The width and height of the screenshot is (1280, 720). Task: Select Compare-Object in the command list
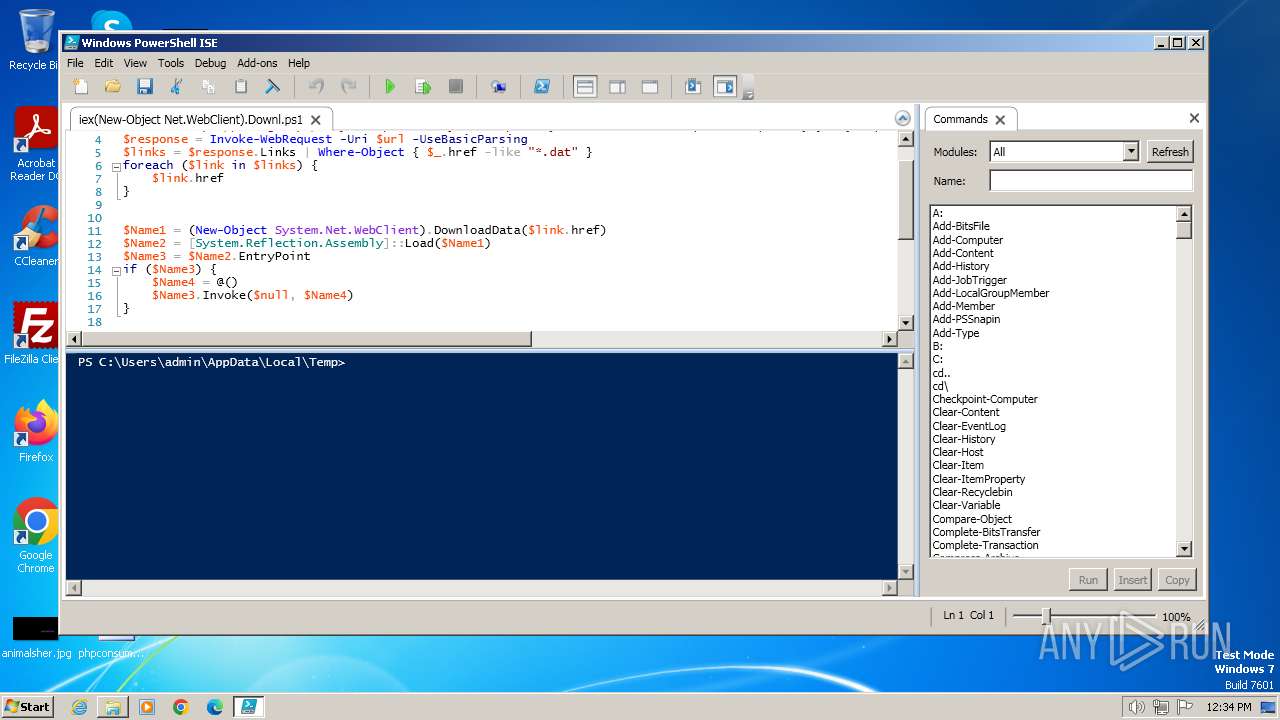pos(972,519)
